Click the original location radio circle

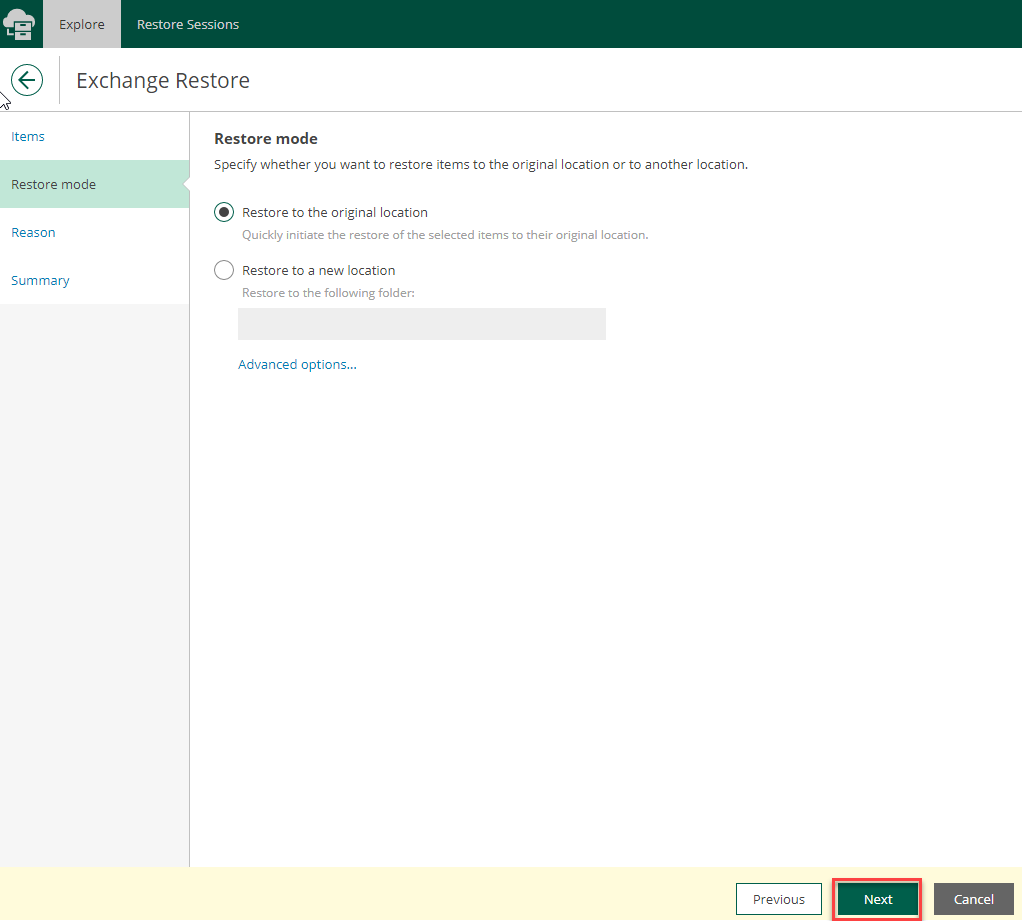(223, 212)
